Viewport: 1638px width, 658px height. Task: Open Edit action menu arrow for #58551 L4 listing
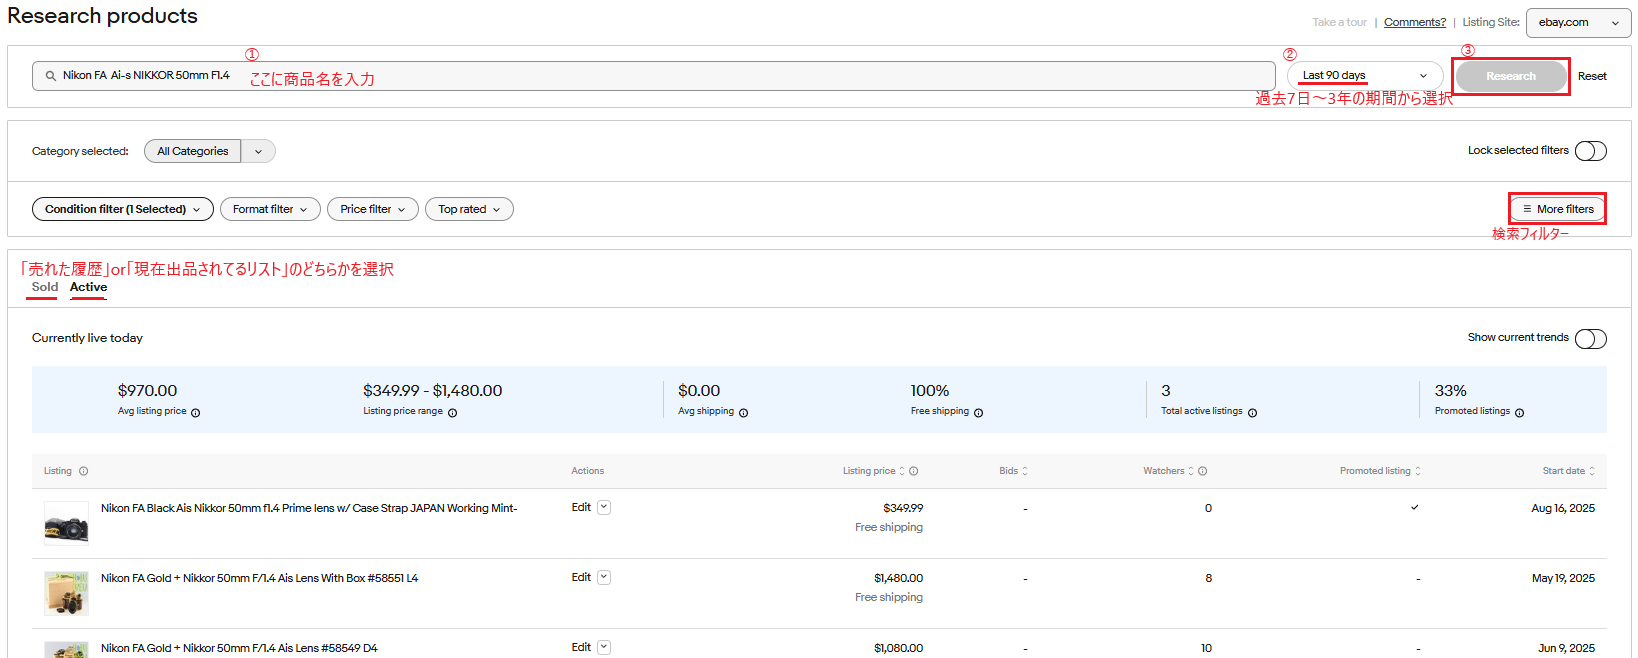604,577
